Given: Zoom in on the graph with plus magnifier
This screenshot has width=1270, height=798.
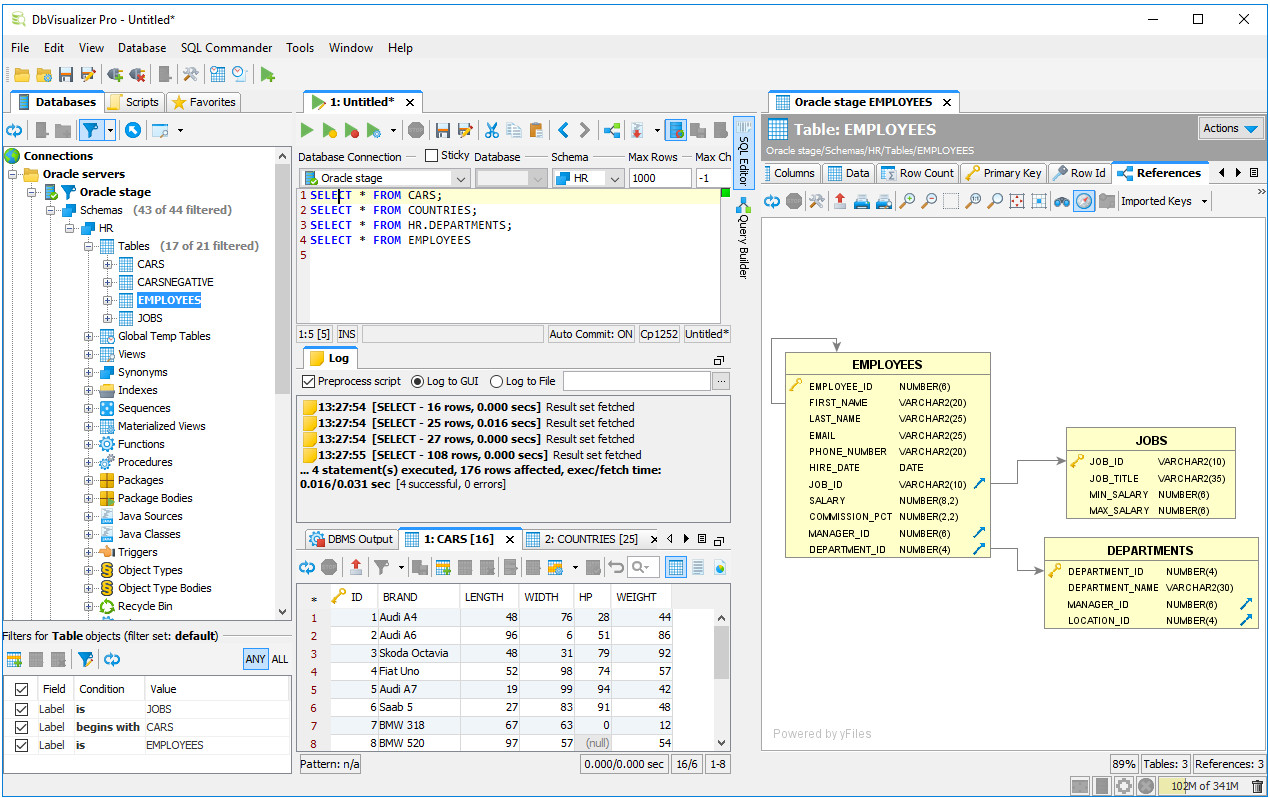Looking at the screenshot, I should [907, 201].
